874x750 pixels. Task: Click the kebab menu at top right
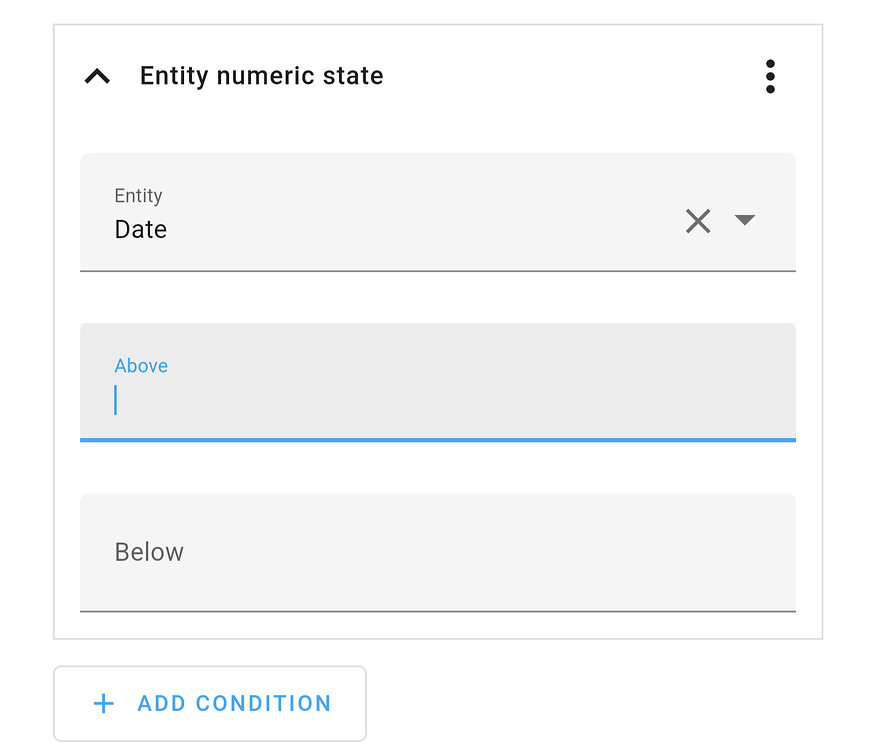click(x=770, y=76)
